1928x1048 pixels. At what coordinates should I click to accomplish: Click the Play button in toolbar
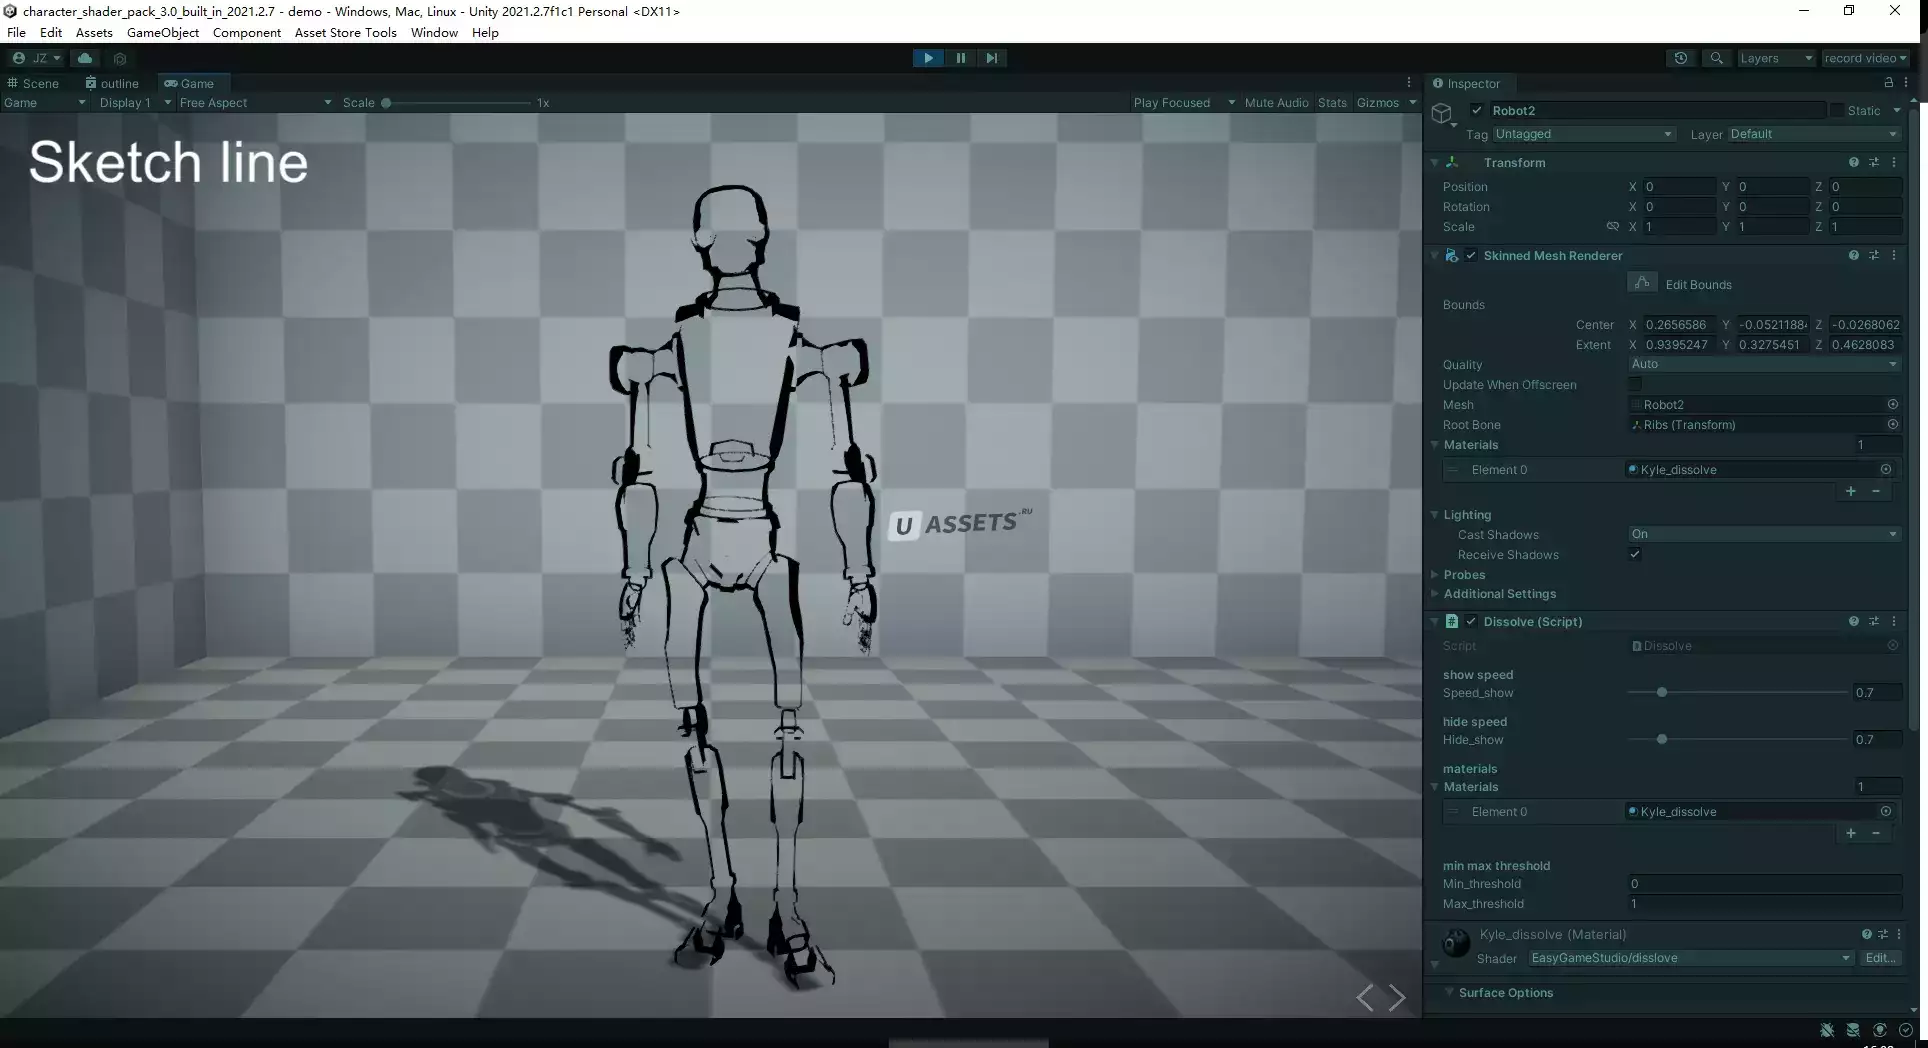coord(928,58)
